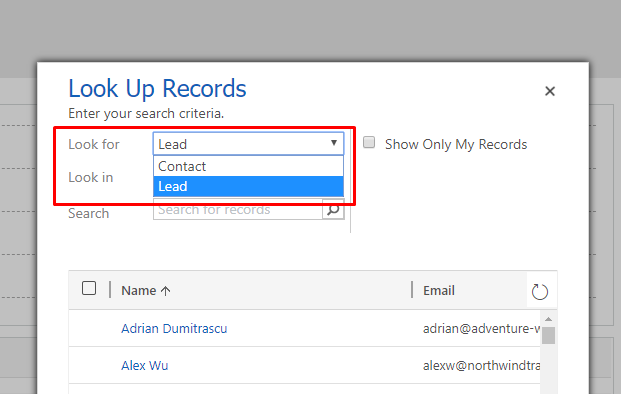Click the Name column header
This screenshot has width=621, height=394.
coord(139,291)
